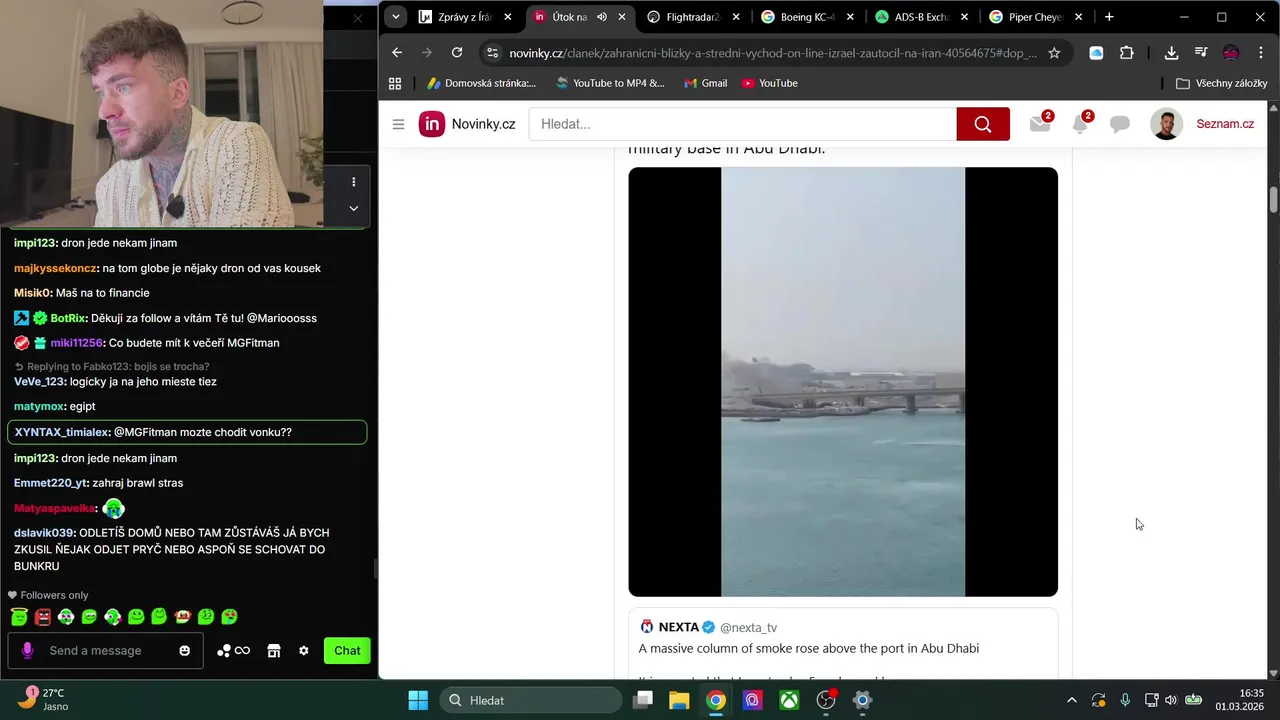Open Chrome from the taskbar
The image size is (1280, 720).
tap(716, 700)
